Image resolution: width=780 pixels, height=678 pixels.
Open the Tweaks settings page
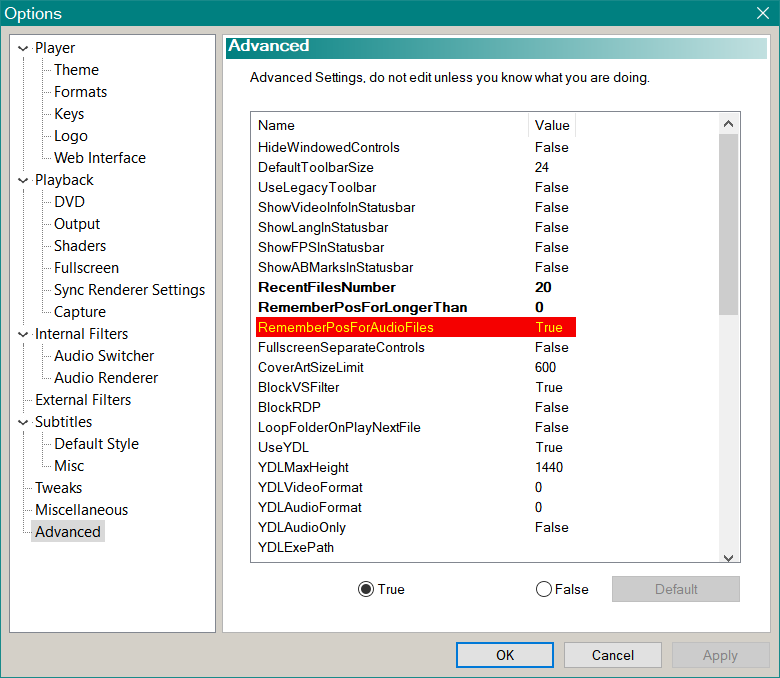(x=59, y=488)
